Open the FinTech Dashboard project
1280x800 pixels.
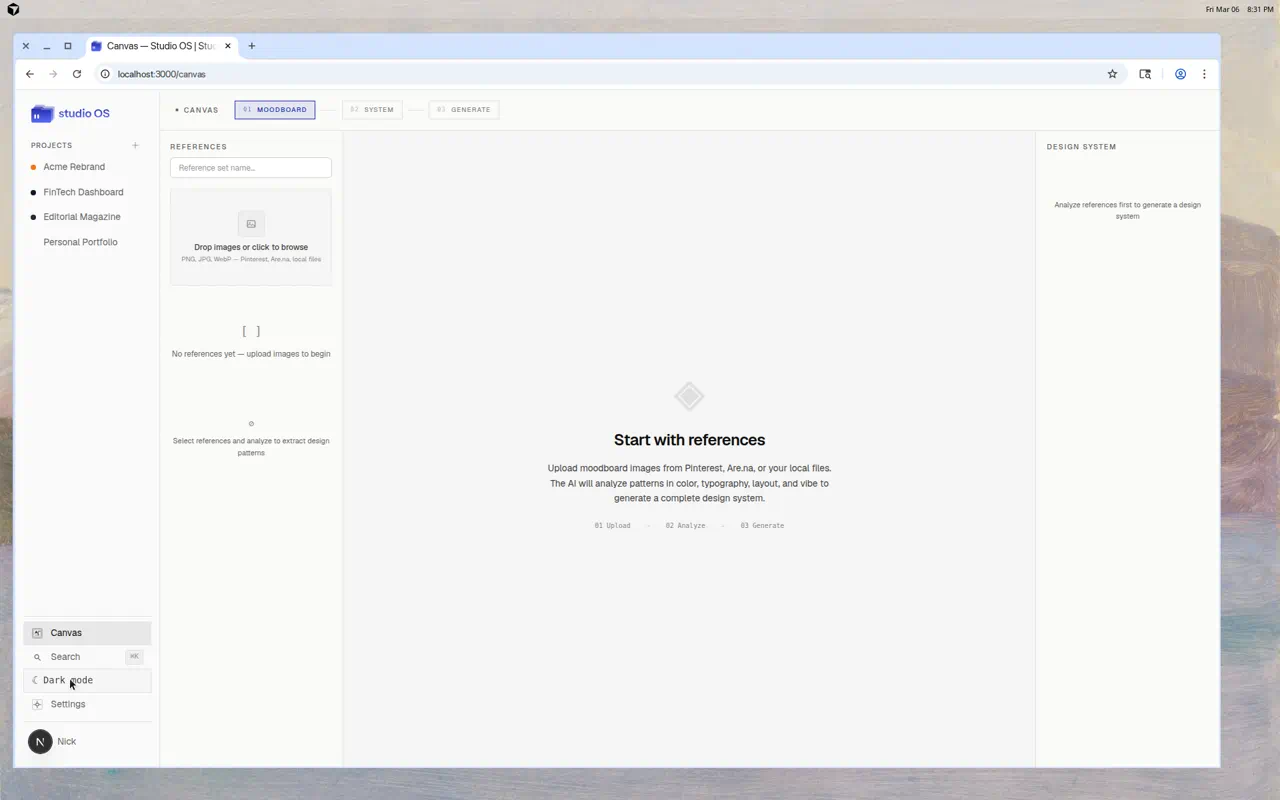pyautogui.click(x=83, y=192)
